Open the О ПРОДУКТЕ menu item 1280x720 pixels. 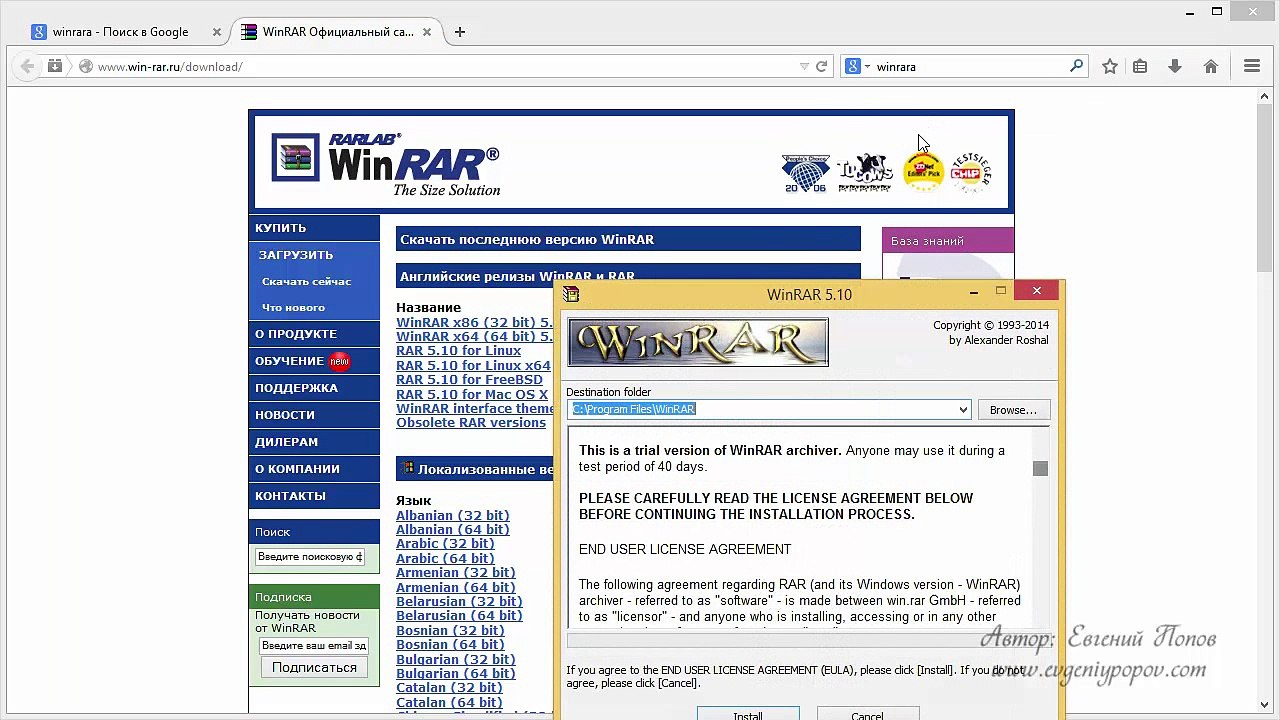pos(314,334)
